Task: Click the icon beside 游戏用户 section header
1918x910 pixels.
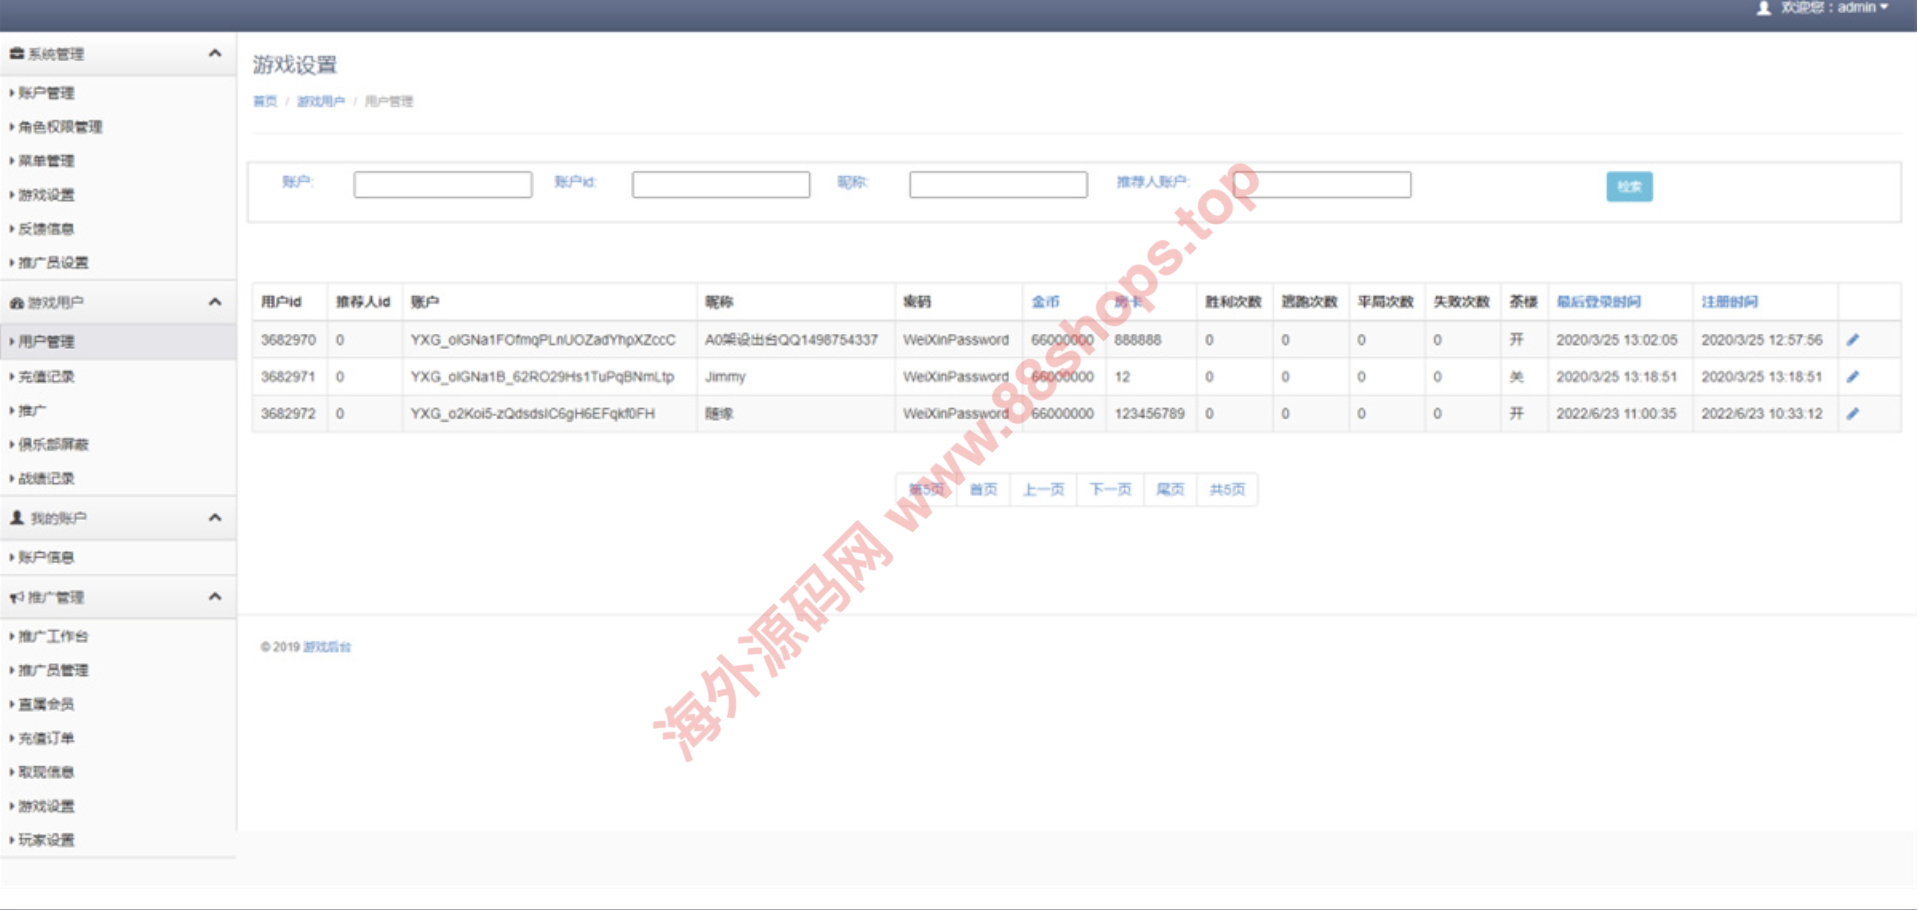Action: coord(16,303)
